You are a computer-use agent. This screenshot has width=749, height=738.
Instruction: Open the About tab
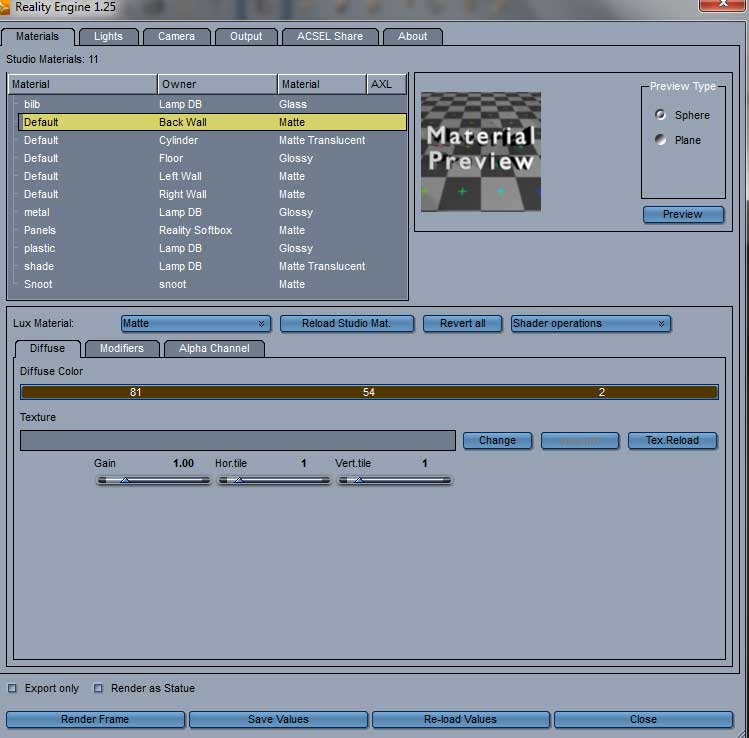[413, 36]
